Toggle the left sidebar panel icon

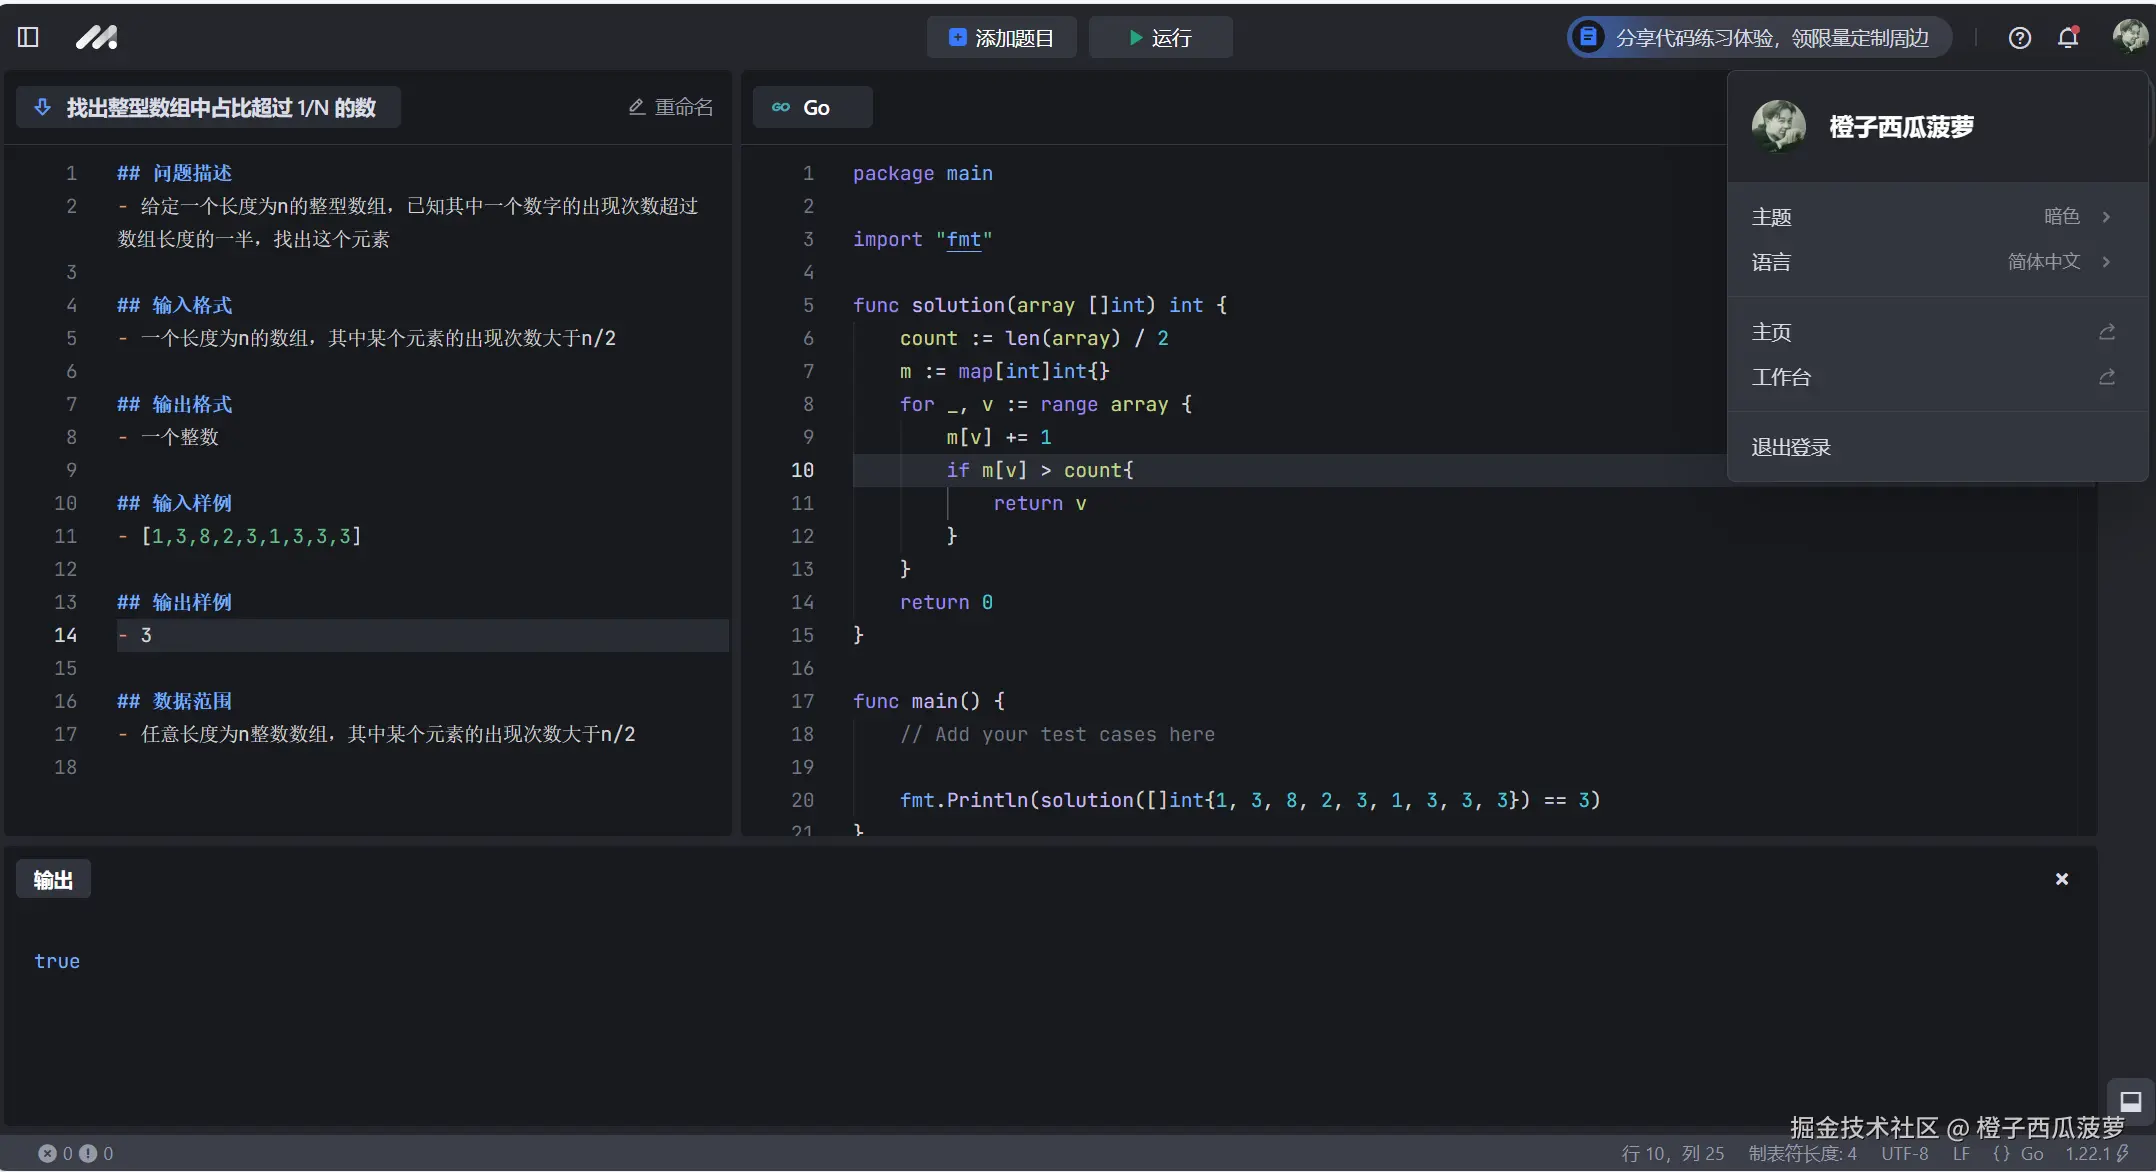pos(28,37)
